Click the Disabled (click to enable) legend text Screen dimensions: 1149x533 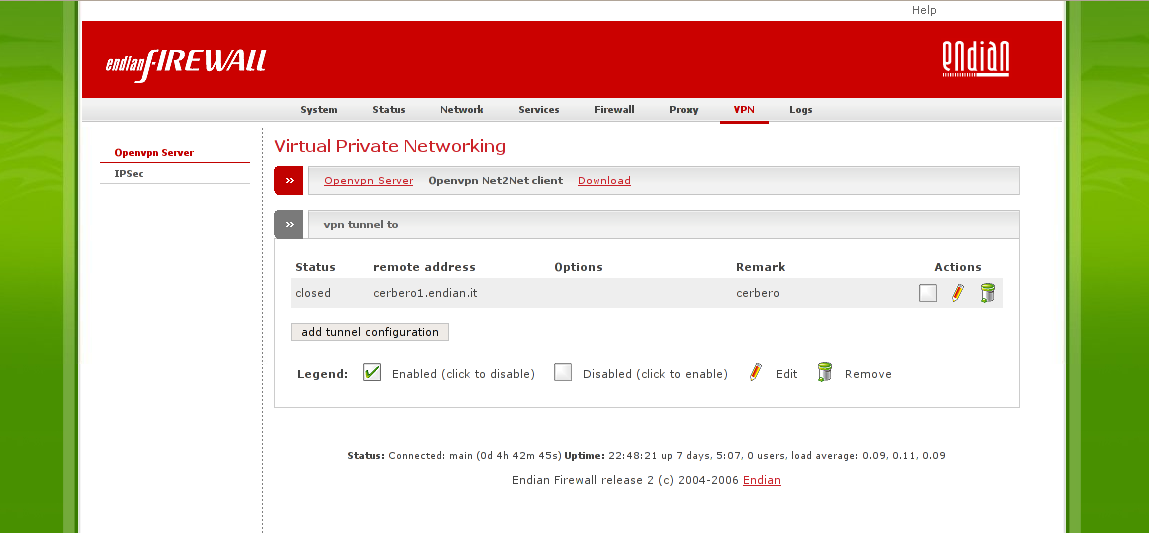(655, 374)
